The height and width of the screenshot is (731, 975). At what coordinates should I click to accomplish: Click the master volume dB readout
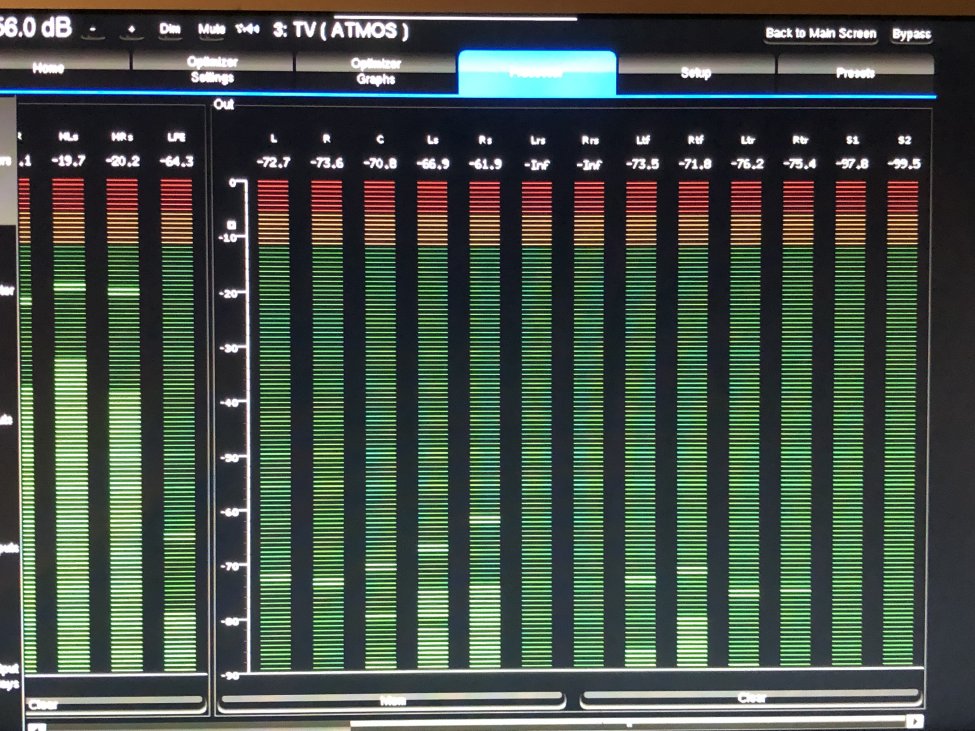(x=35, y=28)
